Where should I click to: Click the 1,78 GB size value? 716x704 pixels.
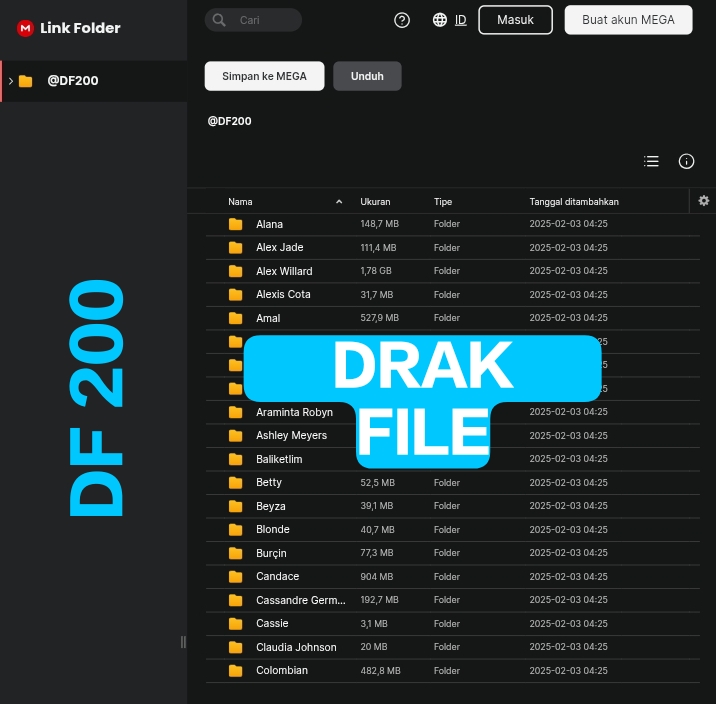coord(376,271)
